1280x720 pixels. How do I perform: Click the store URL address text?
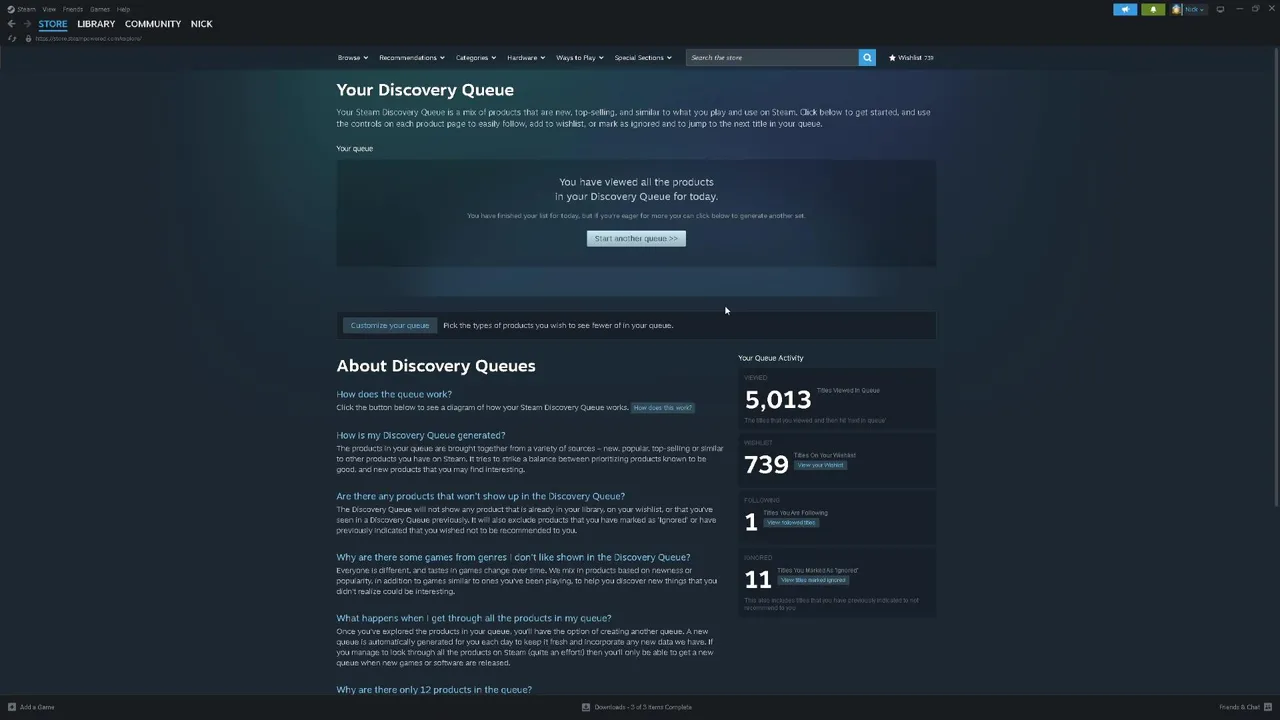click(x=88, y=38)
